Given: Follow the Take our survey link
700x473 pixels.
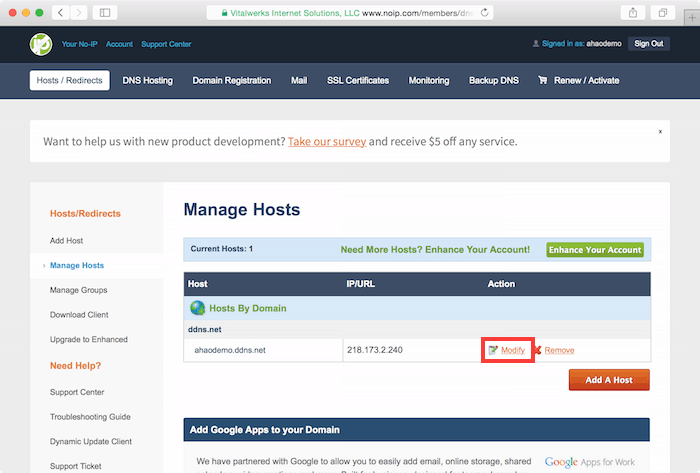Looking at the screenshot, I should (327, 141).
